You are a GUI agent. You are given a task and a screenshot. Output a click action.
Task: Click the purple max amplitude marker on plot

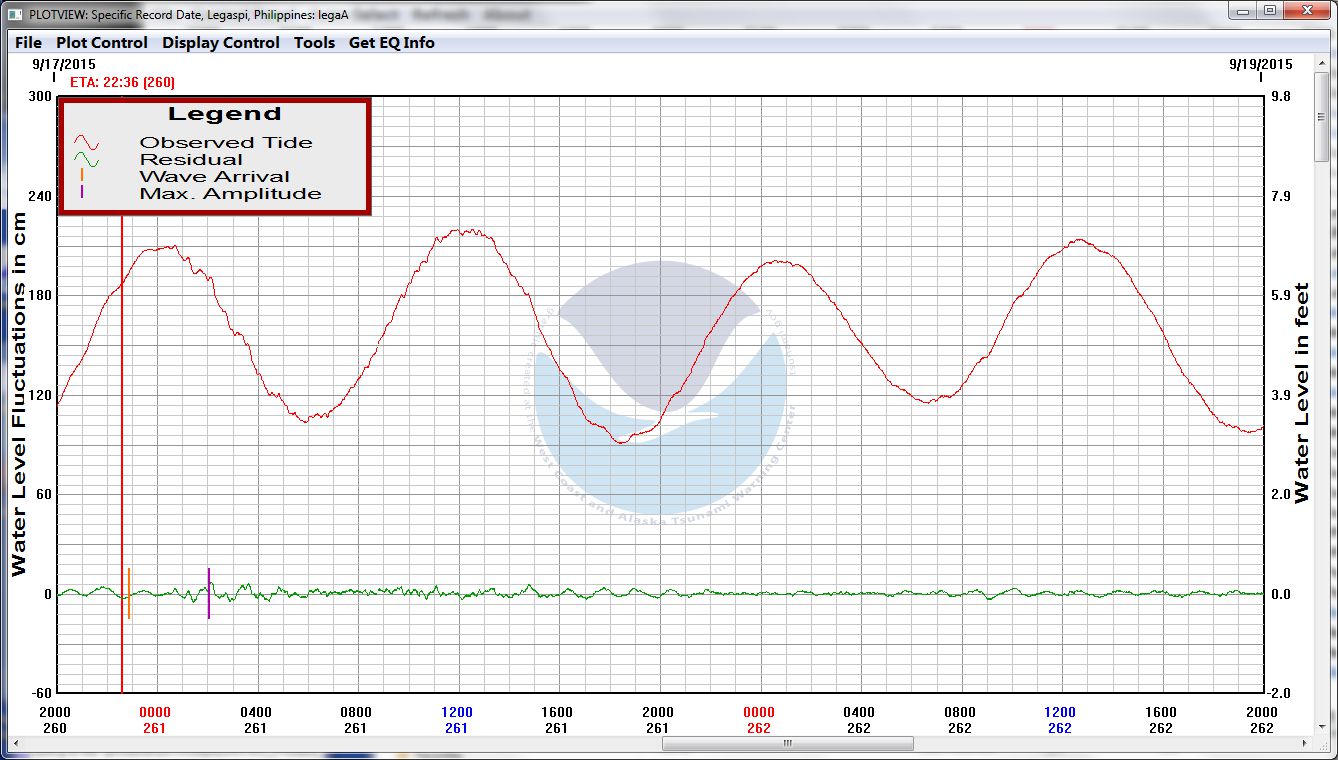point(209,593)
